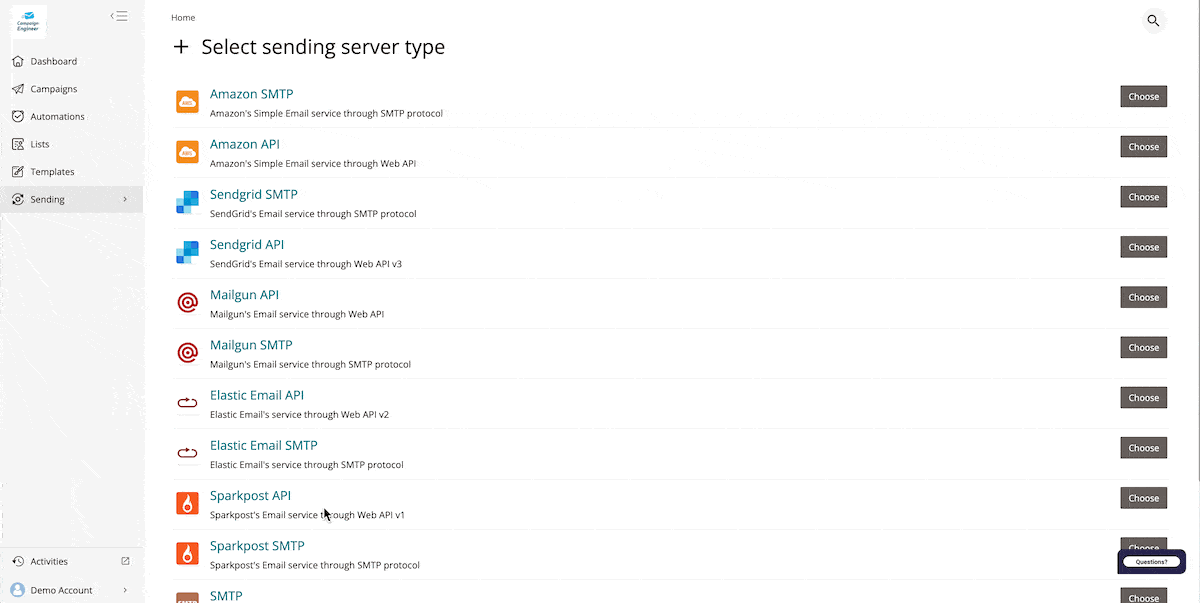Collapse the sidebar with the menu icon
The image size is (1200, 603).
[119, 16]
